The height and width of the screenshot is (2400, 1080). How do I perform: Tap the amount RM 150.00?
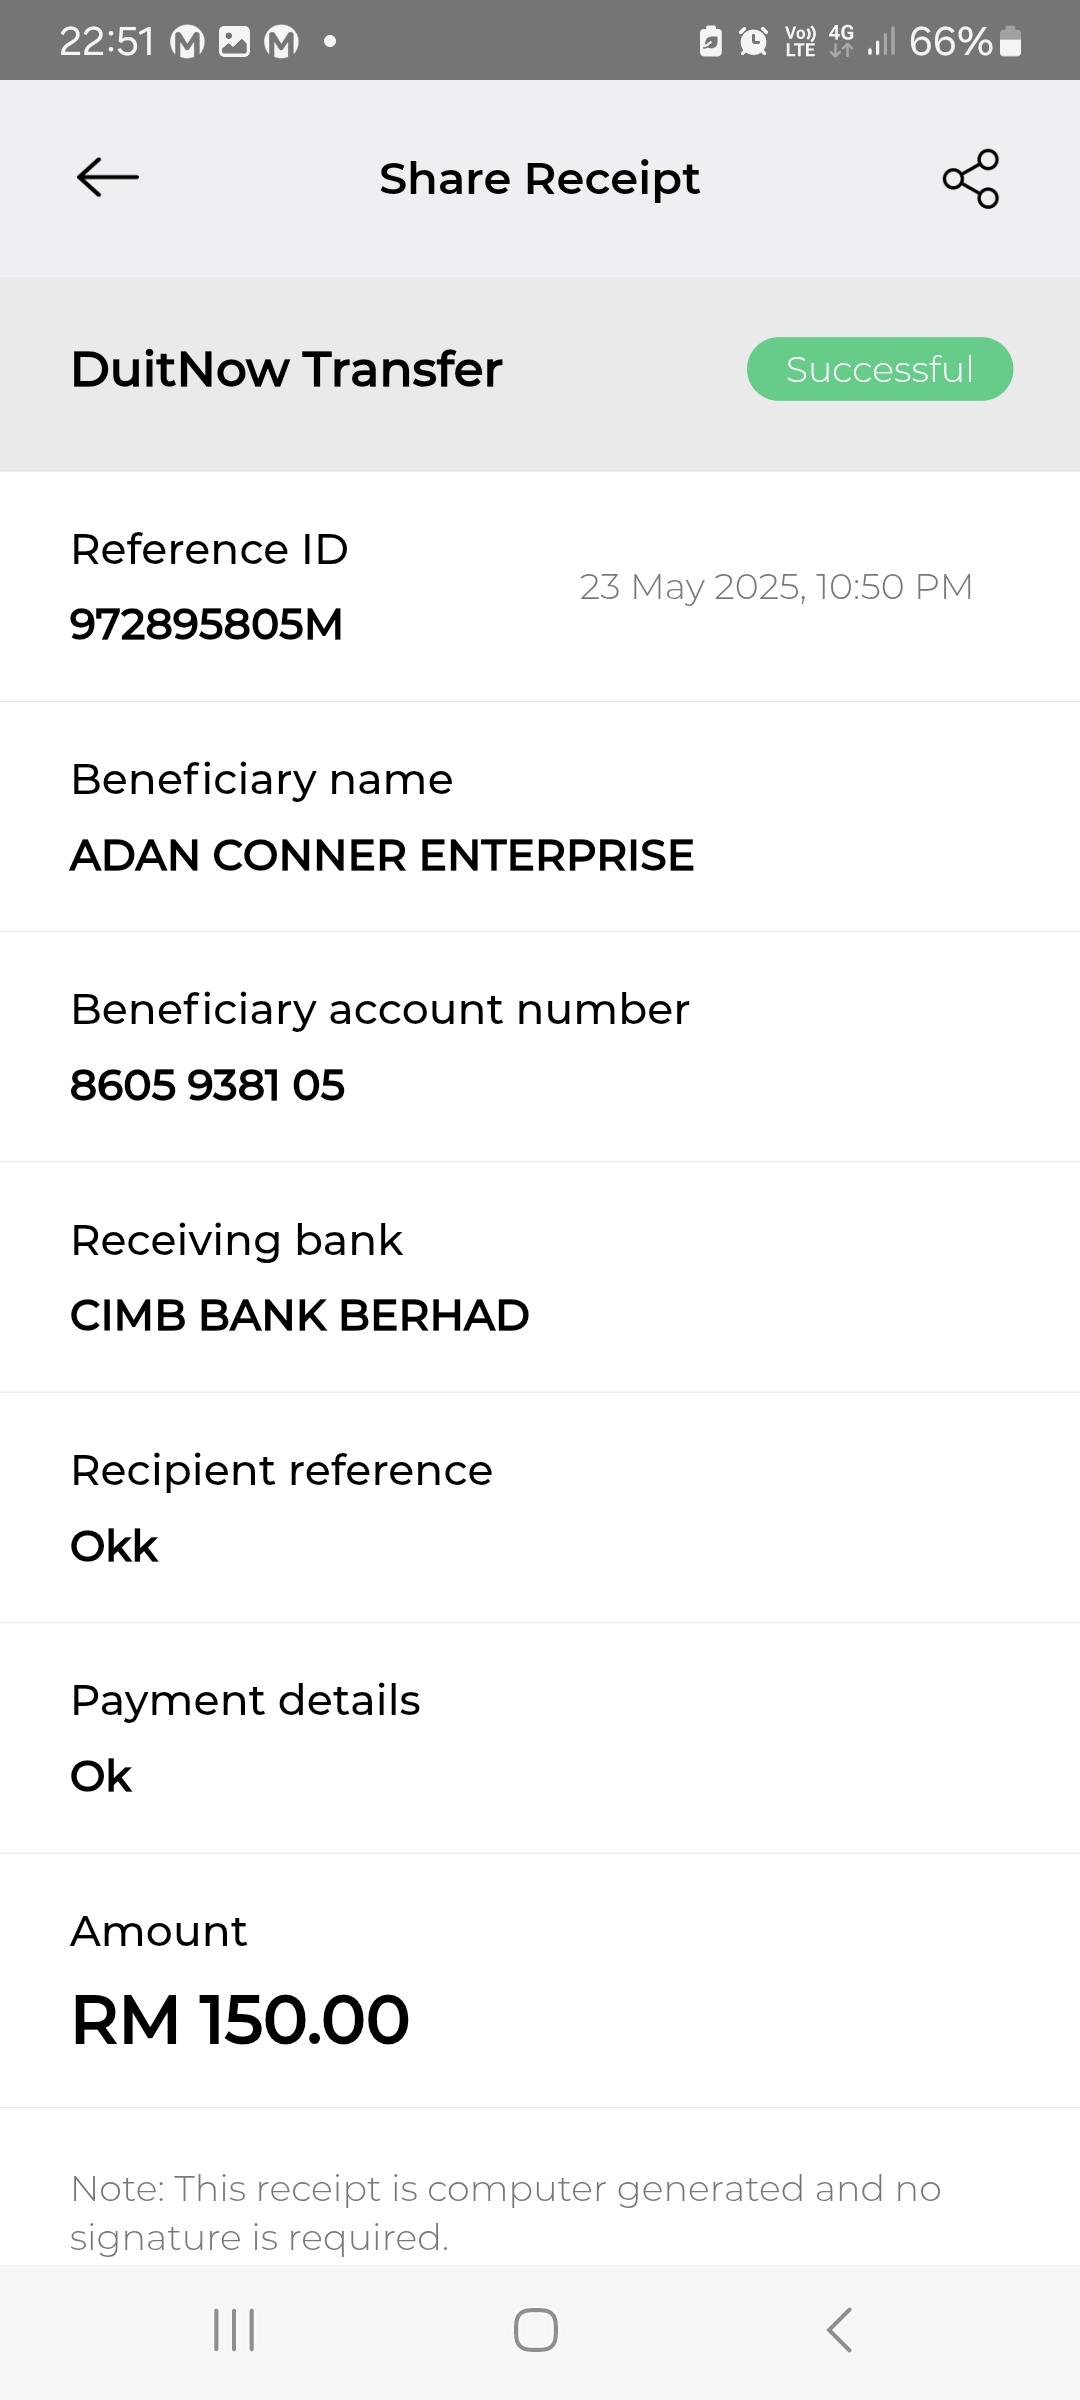pos(240,2020)
